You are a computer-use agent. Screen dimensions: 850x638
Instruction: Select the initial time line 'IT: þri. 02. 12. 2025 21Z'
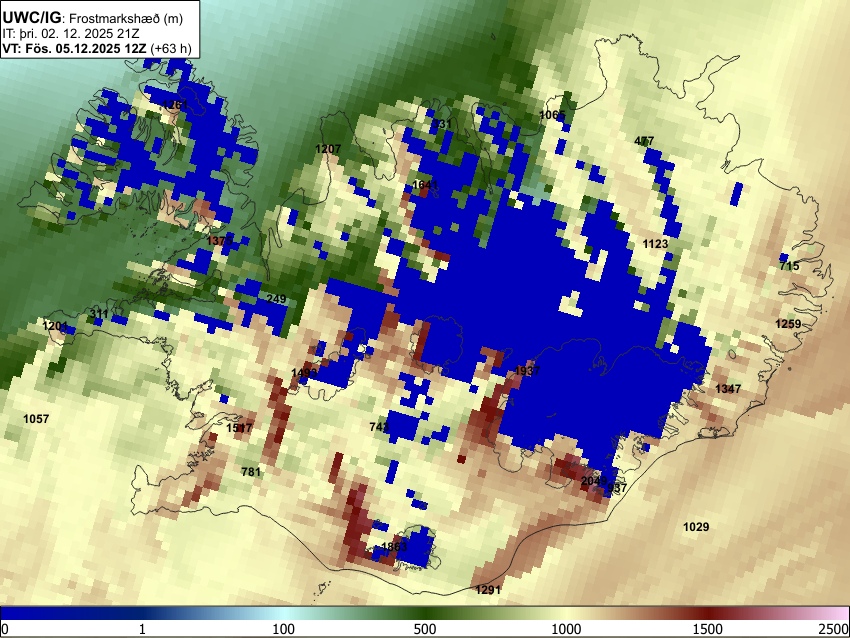tap(71, 34)
